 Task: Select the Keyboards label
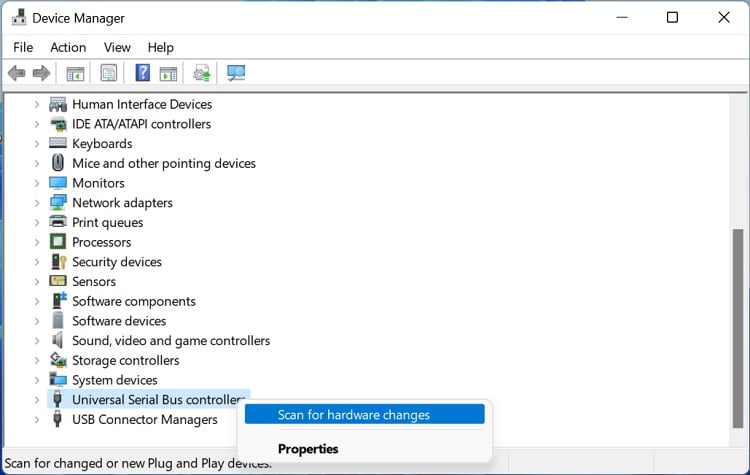click(102, 144)
